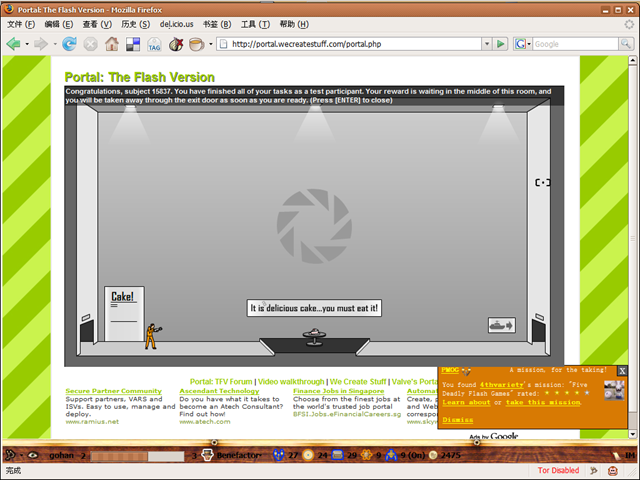Screen dimensions: 640x480
Task: Open del.icio.us bookmarks toolbar icon
Action: click(x=133, y=44)
